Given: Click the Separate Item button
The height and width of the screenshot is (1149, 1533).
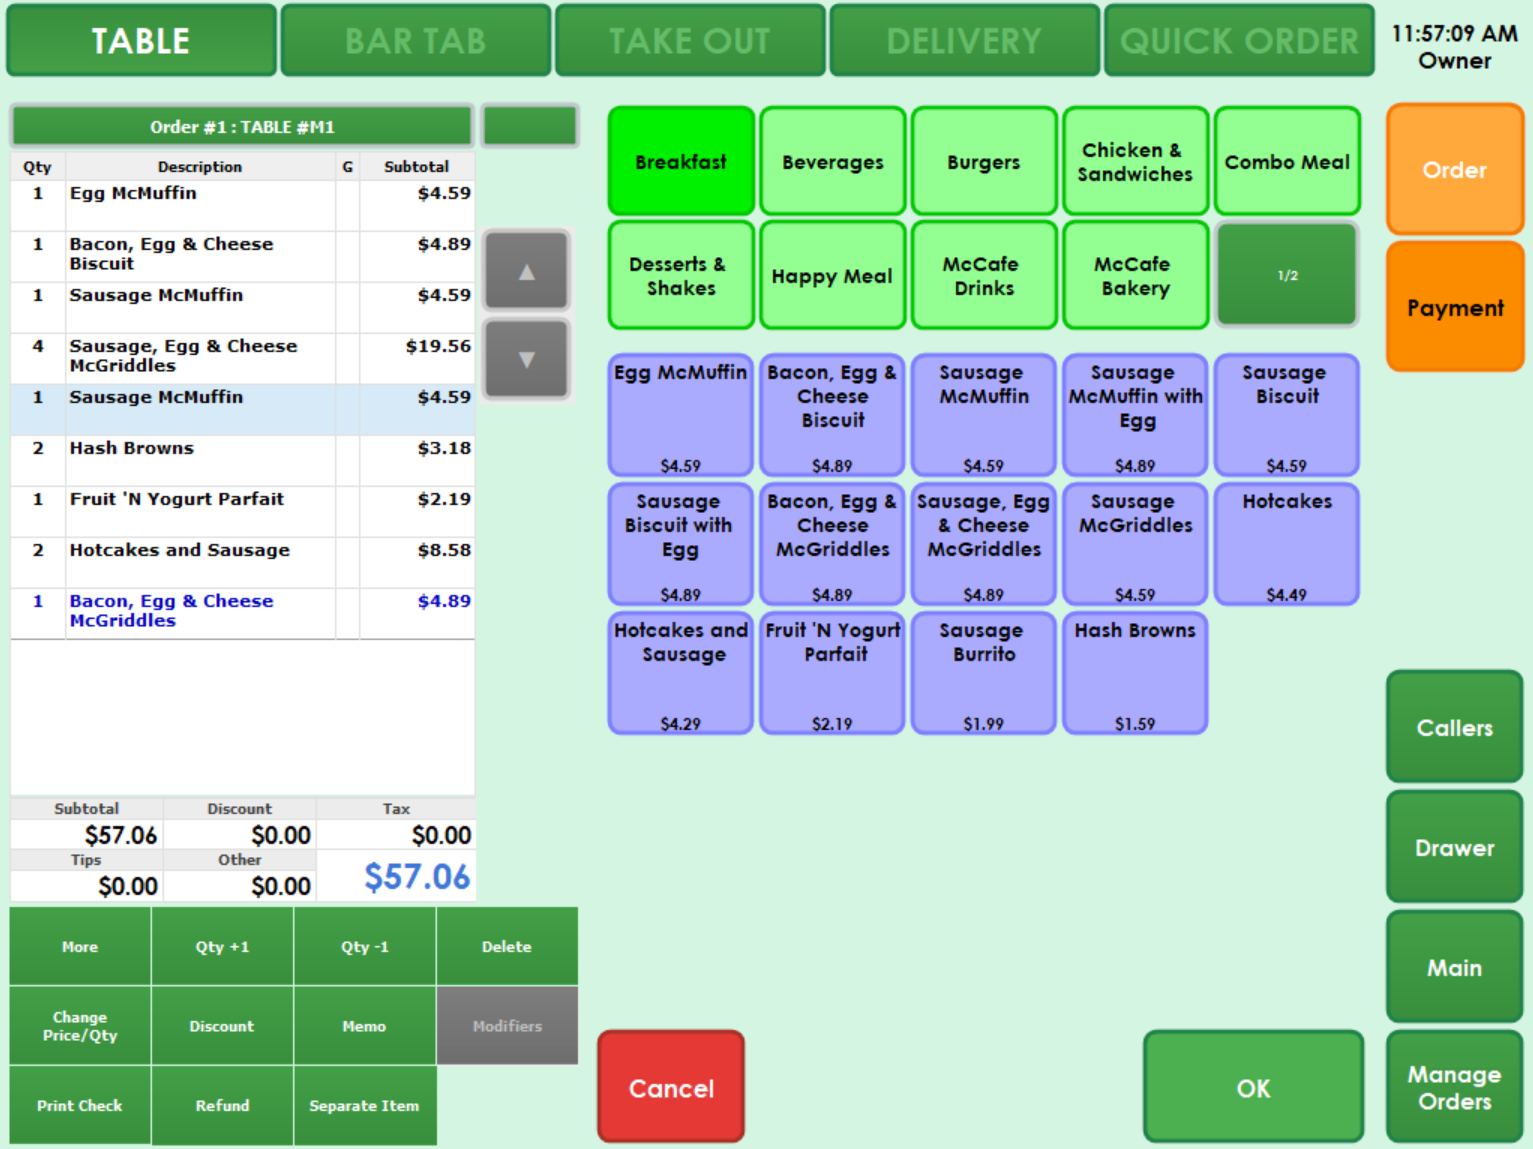Looking at the screenshot, I should pos(364,1105).
